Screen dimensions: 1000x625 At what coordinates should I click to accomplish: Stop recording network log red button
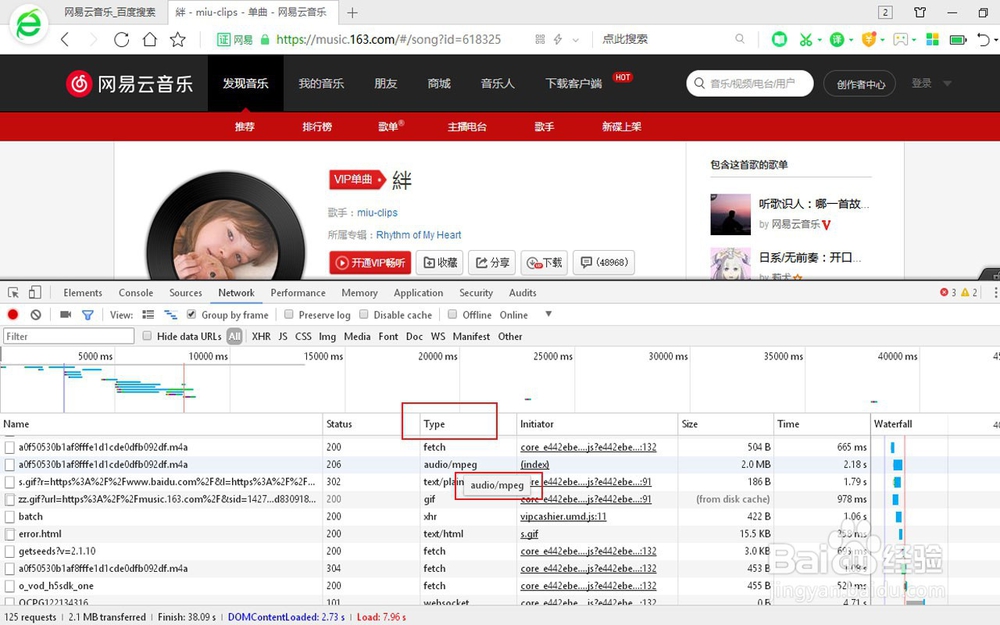point(13,314)
